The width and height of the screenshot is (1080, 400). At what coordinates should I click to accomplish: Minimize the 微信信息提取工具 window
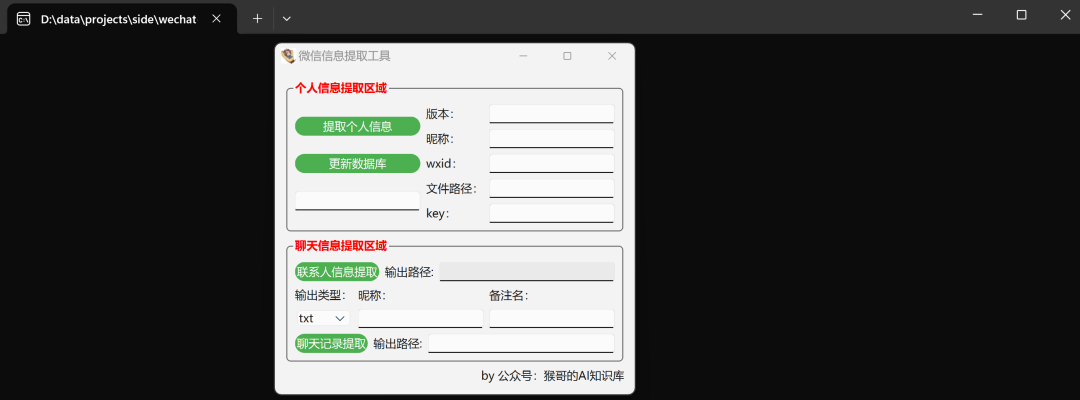tap(523, 56)
